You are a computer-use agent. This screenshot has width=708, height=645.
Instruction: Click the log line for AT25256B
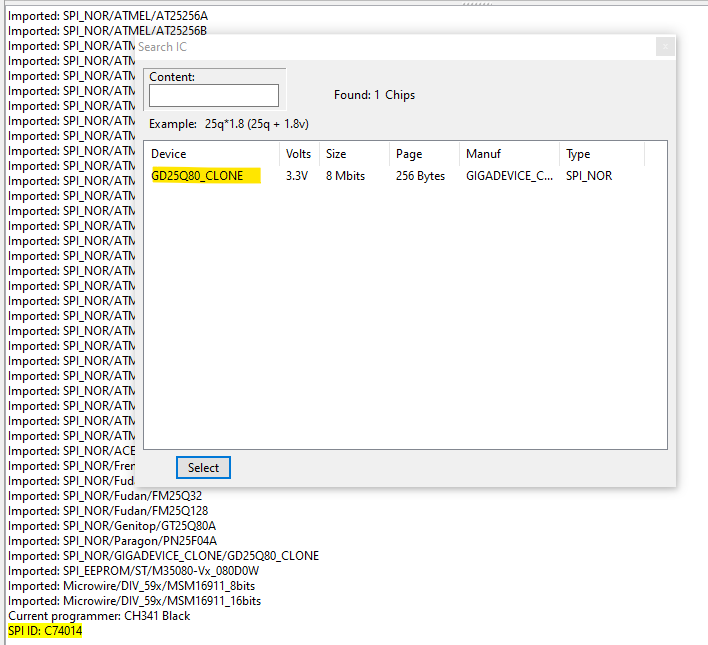click(x=107, y=31)
